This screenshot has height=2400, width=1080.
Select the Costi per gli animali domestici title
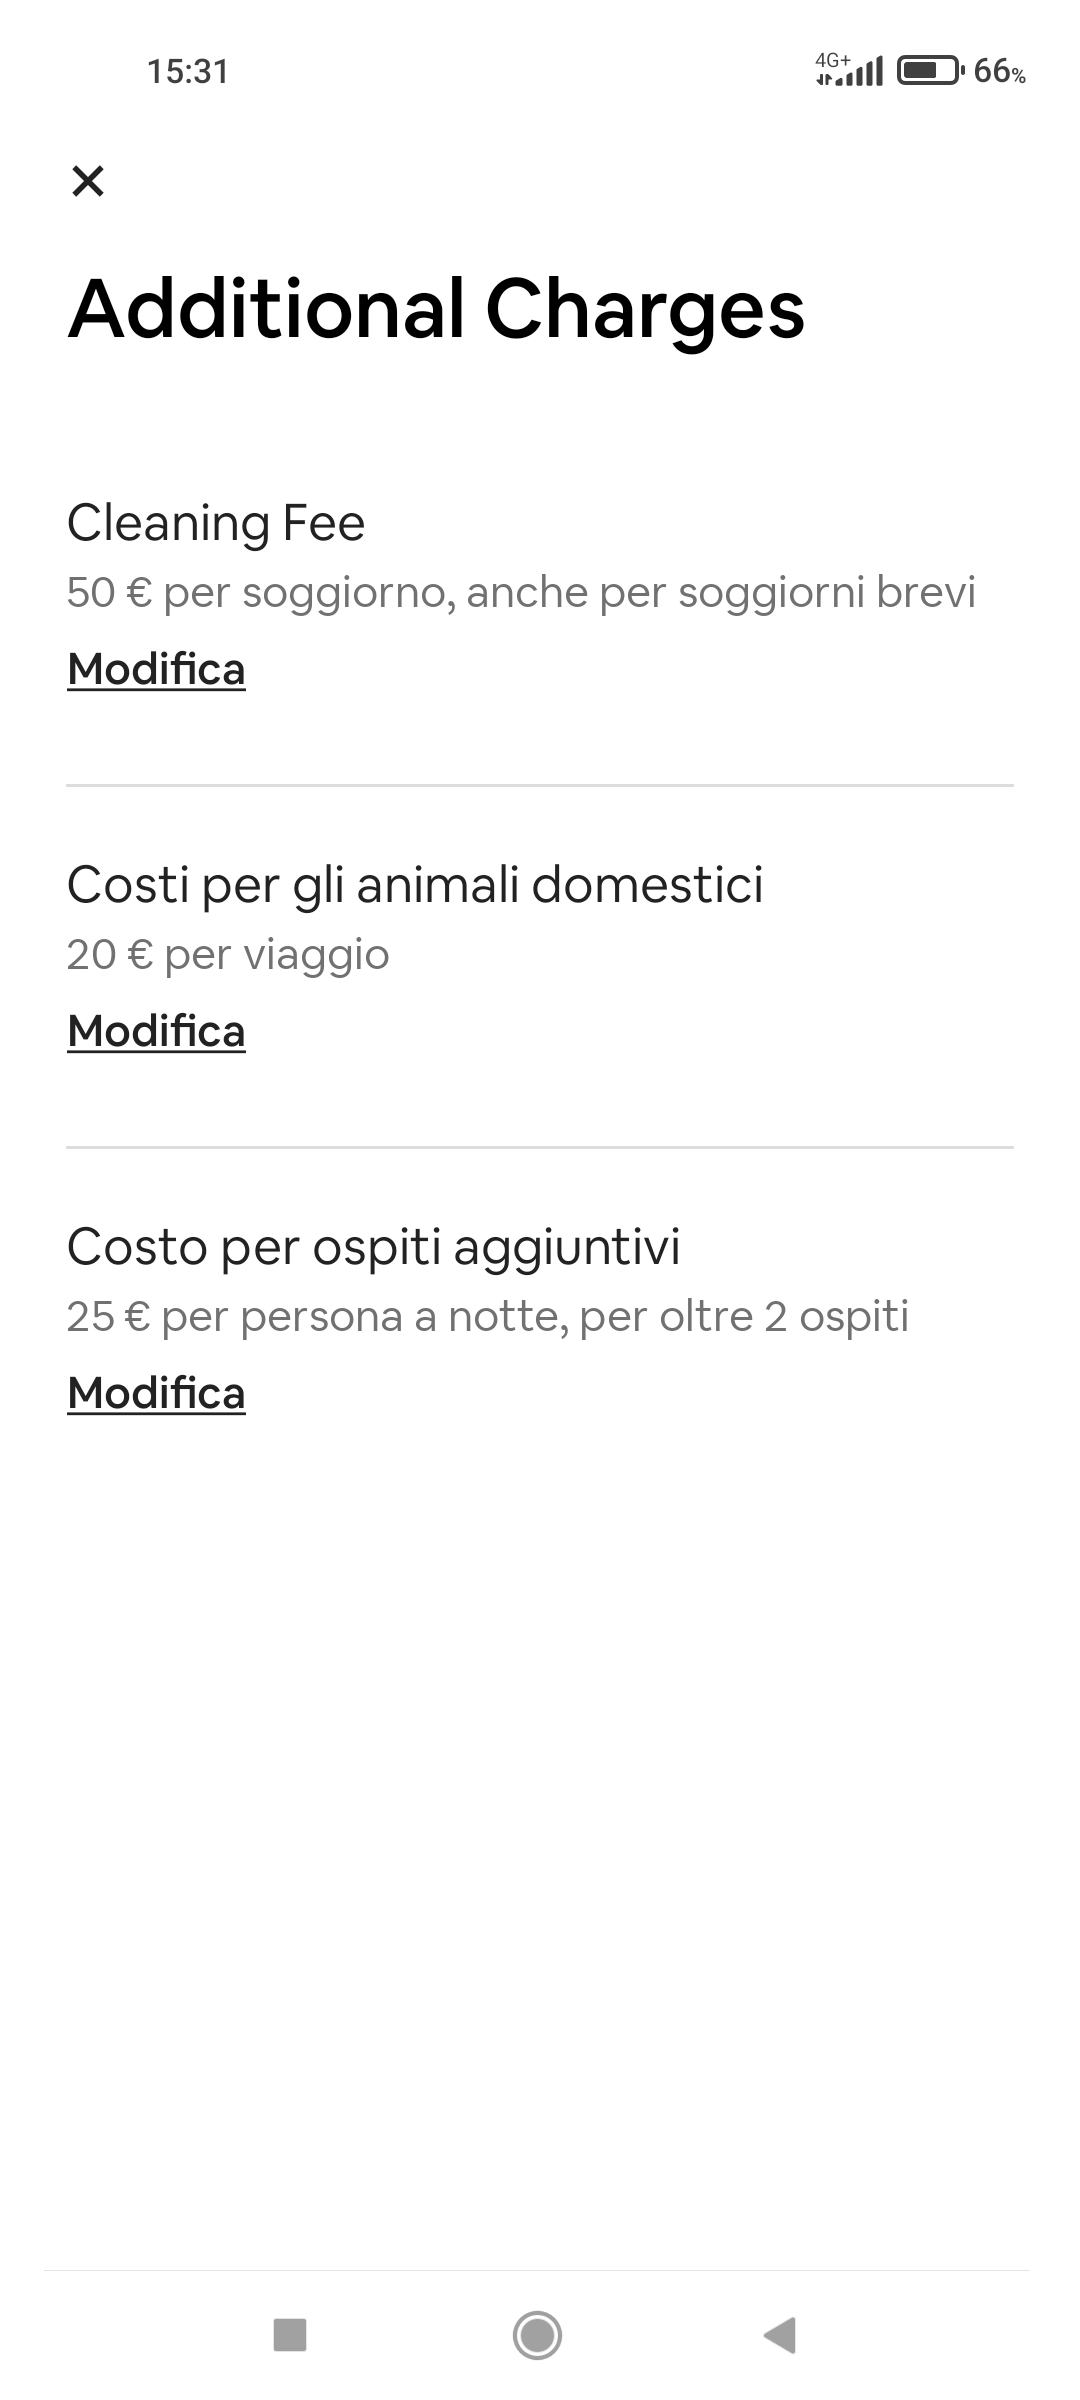(x=415, y=885)
